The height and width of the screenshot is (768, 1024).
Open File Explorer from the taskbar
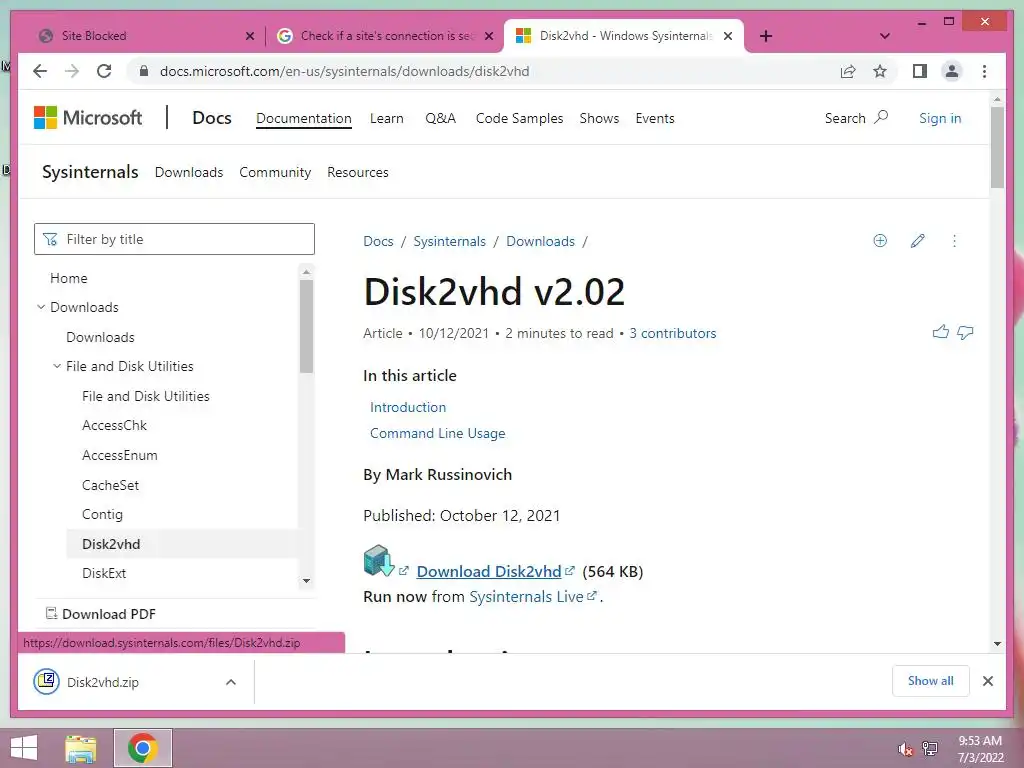(81, 748)
